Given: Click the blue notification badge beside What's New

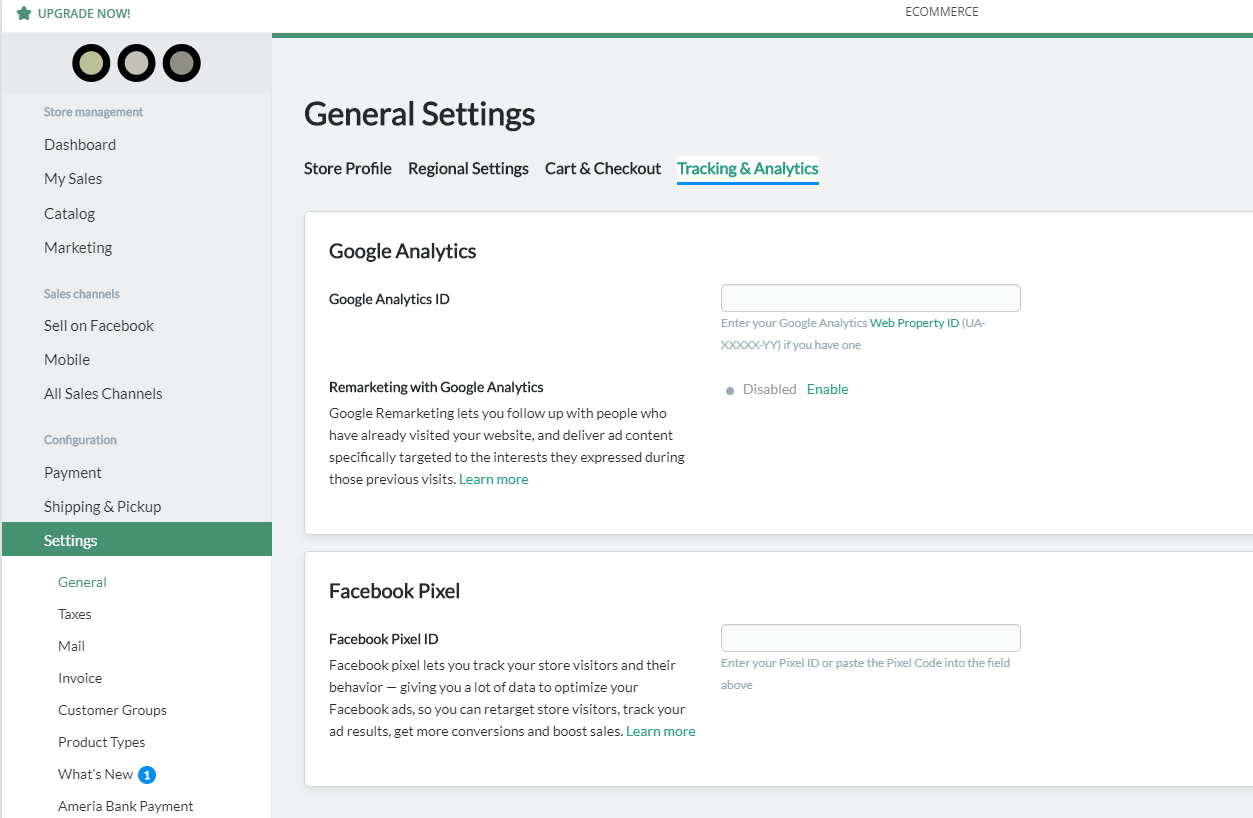Looking at the screenshot, I should point(147,775).
